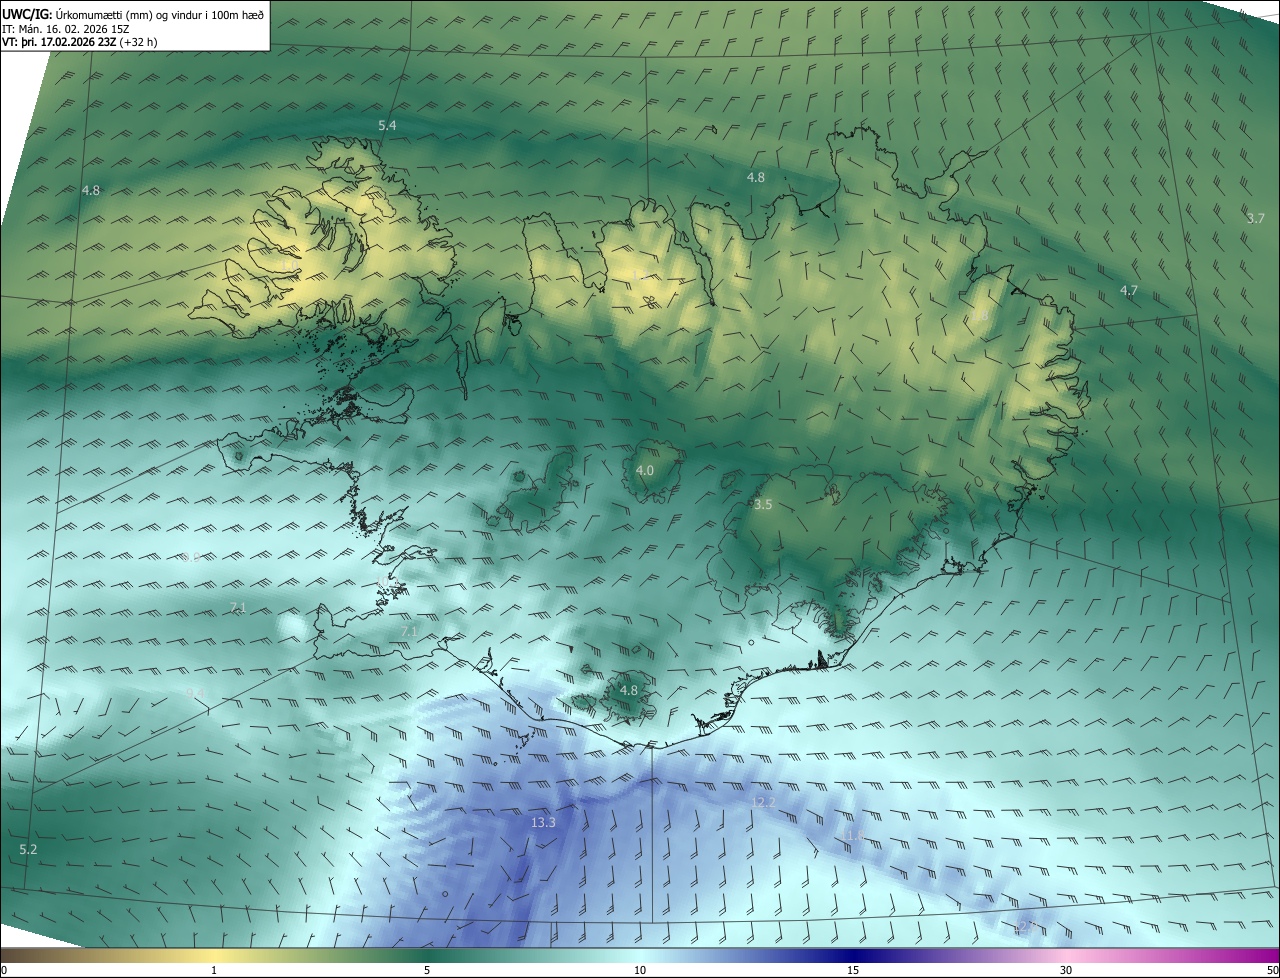Select the 4.0 value inside the central glacier outline
This screenshot has width=1280, height=978.
point(645,470)
